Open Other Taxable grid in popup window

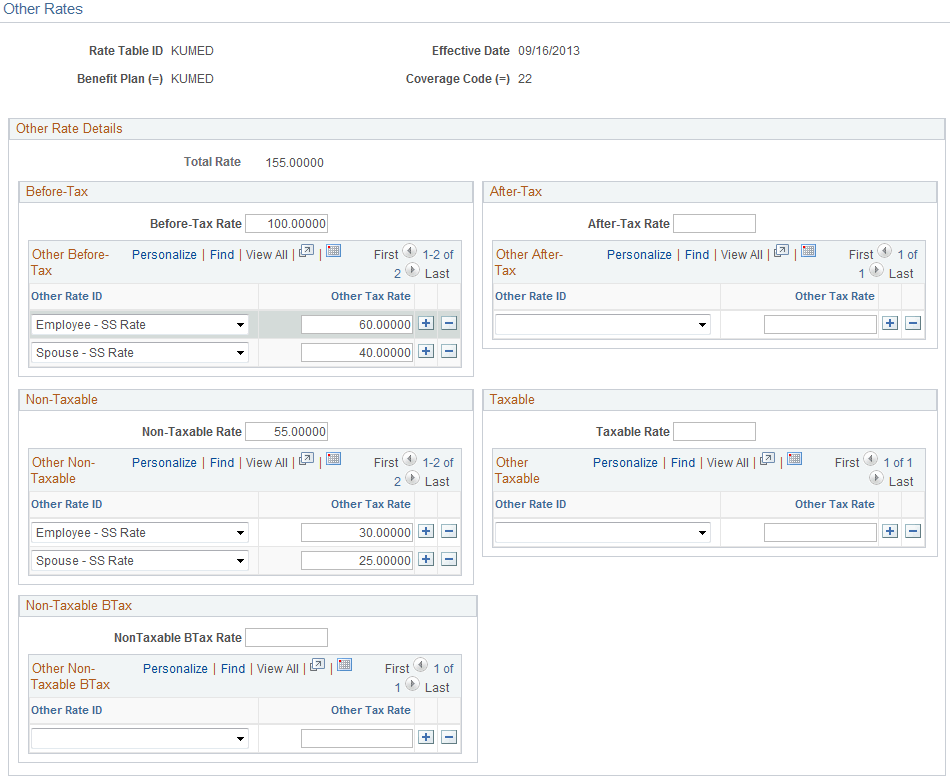click(x=767, y=459)
